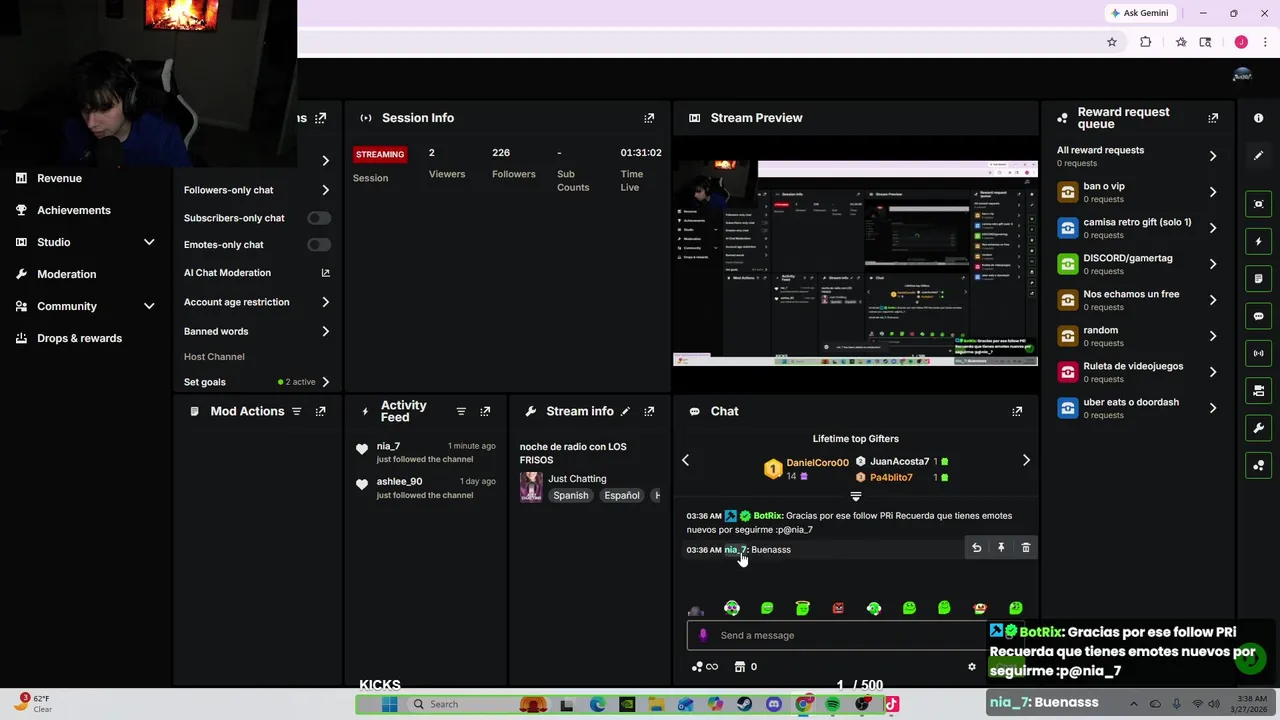
Task: Open Revenue in the sidebar
Action: [59, 178]
